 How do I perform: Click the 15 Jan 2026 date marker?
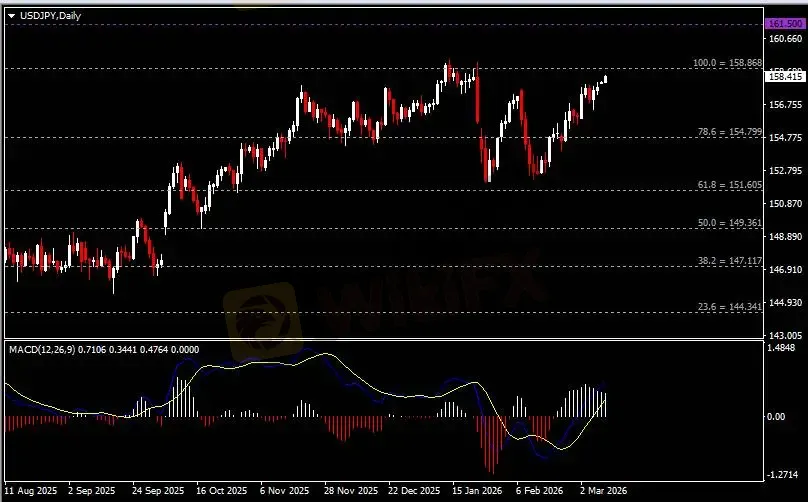[x=476, y=491]
